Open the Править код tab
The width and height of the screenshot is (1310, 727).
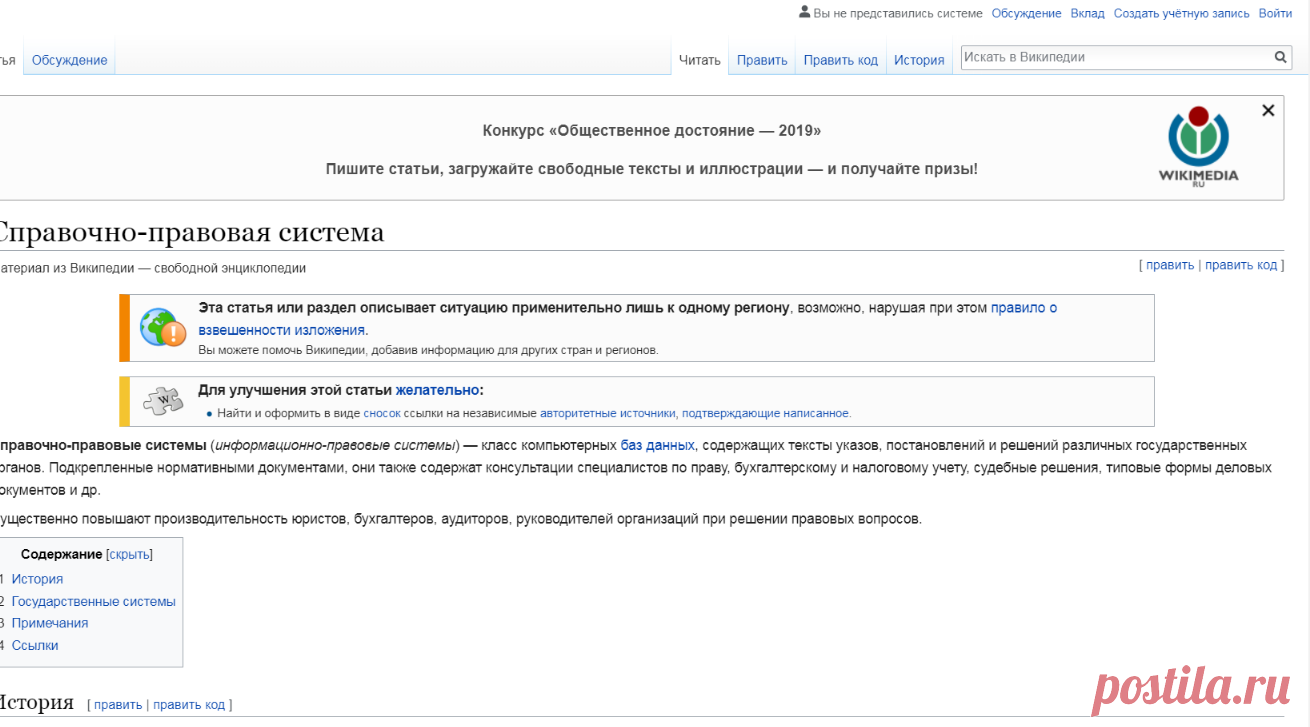(x=841, y=60)
